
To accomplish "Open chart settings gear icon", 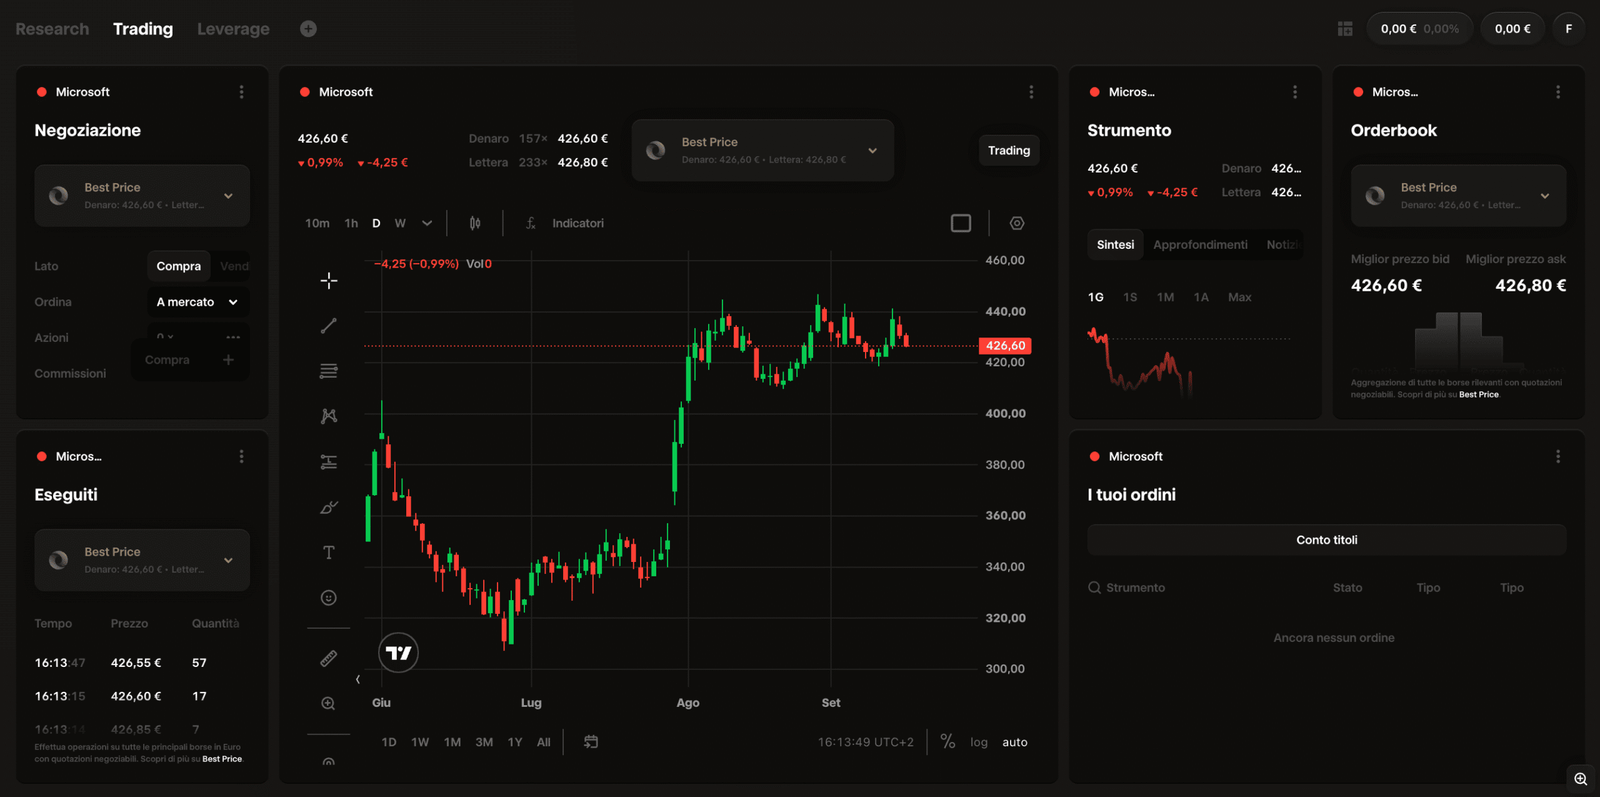I will (x=1017, y=223).
